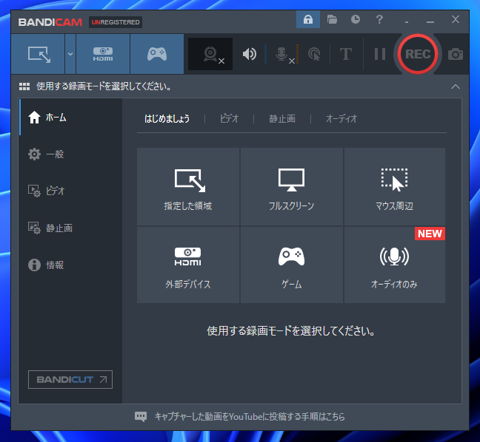Choose the ゲーム recording tile
480x442 pixels.
click(x=292, y=265)
